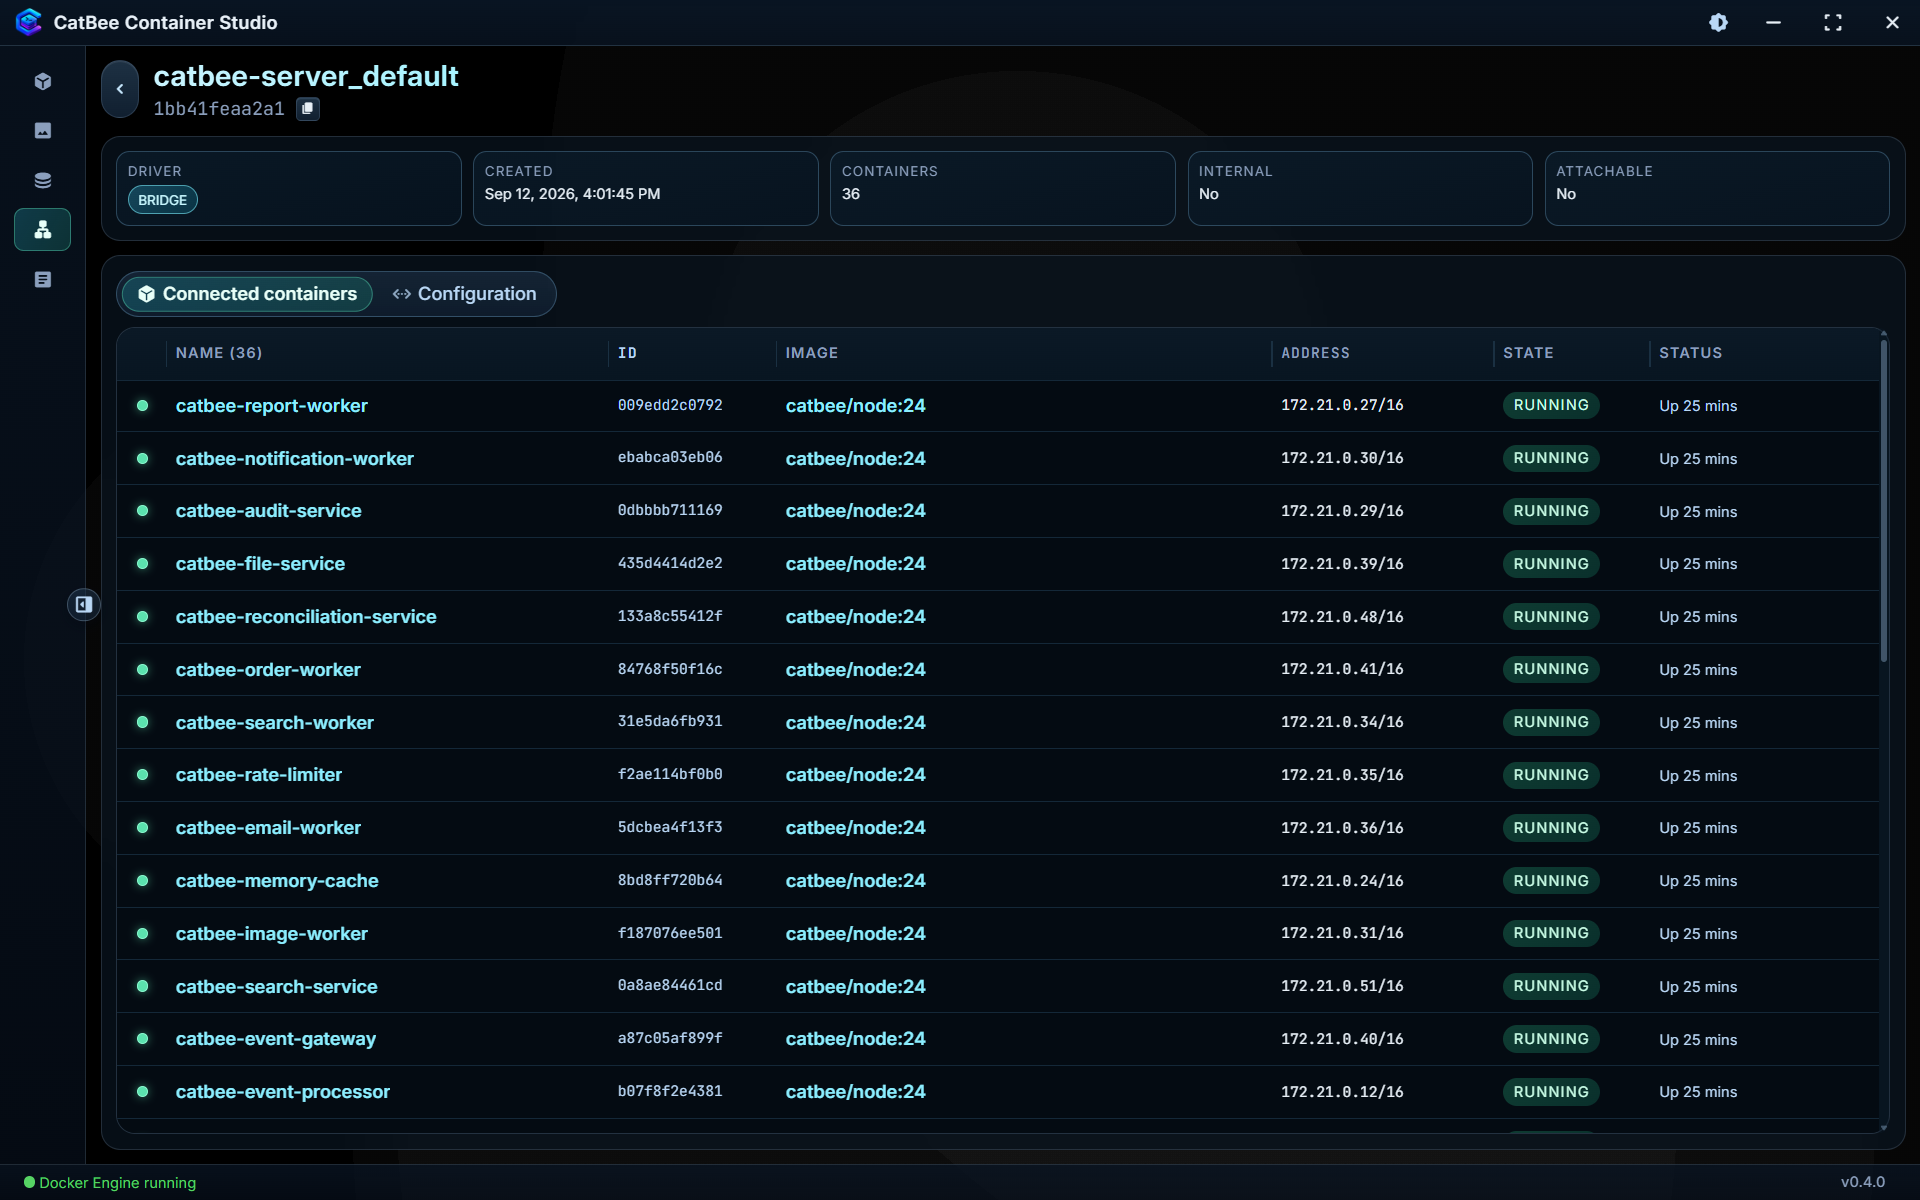This screenshot has height=1200, width=1920.
Task: Sort by the IMAGE column header
Action: click(812, 353)
